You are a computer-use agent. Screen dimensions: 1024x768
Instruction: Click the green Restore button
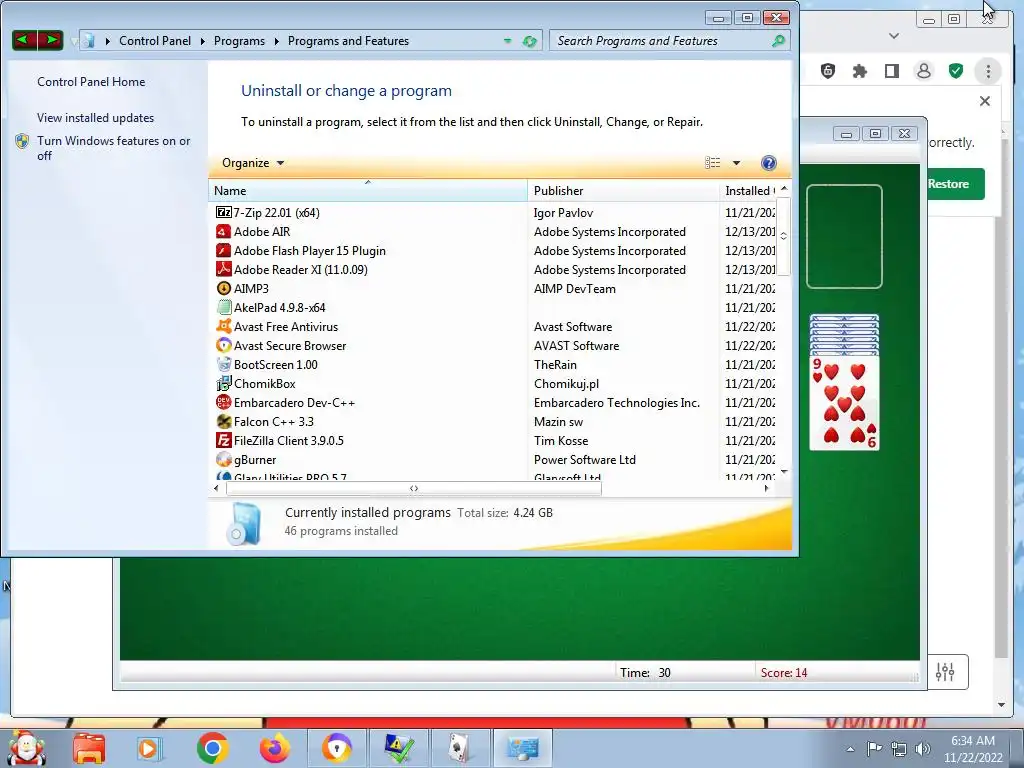tap(956, 184)
